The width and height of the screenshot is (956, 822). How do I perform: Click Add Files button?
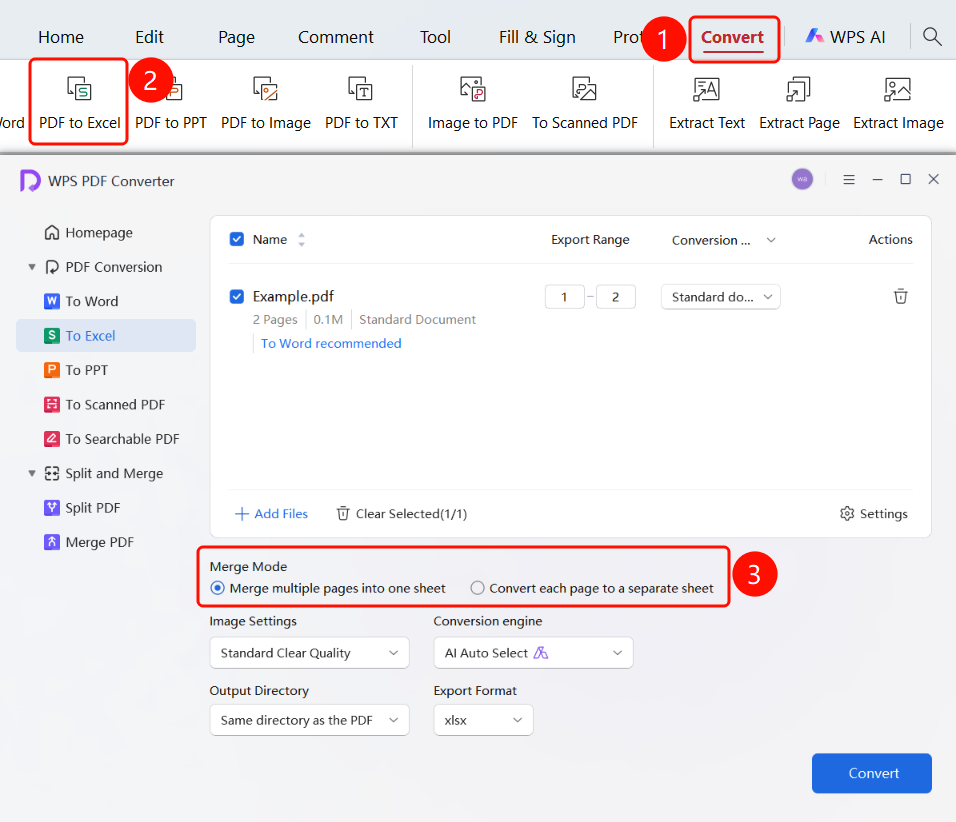[271, 513]
